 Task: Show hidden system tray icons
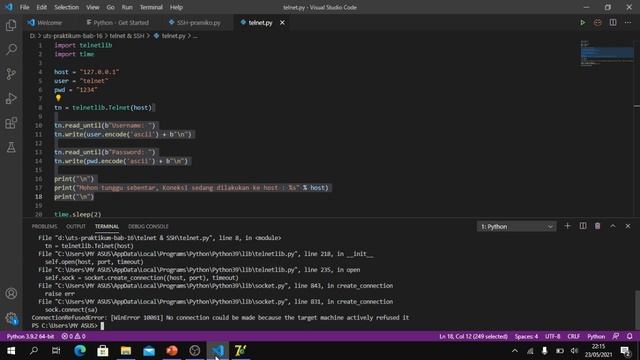click(x=515, y=351)
